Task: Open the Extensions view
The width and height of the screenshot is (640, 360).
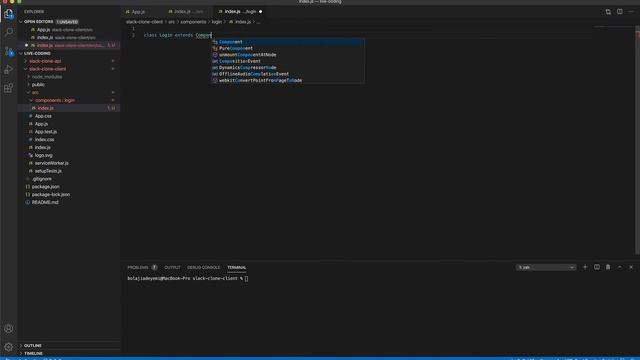Action: coord(9,88)
